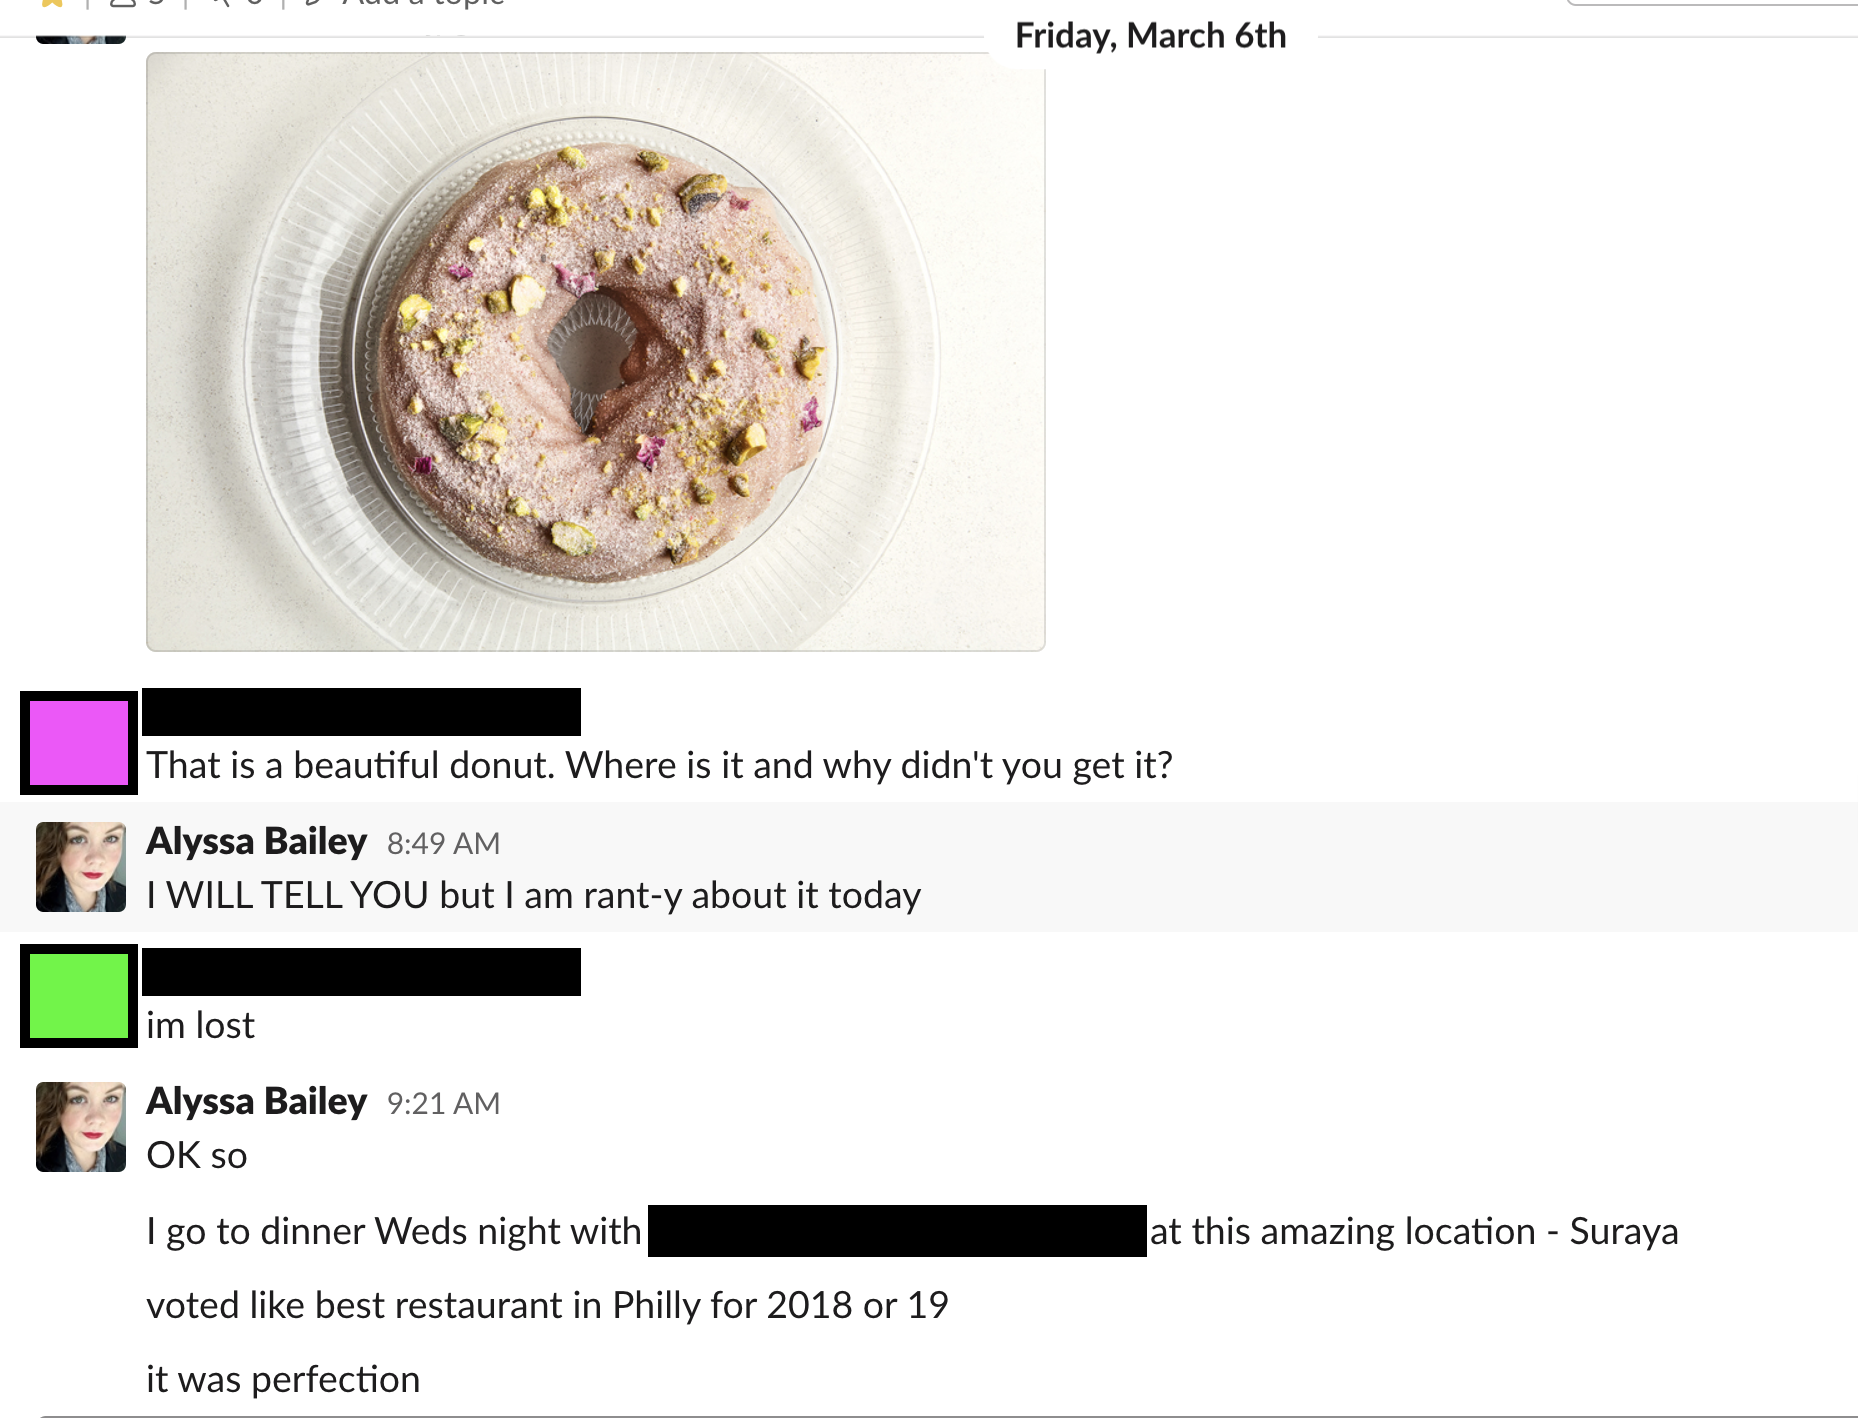Open the "Friday, March 6th" date divider
Image resolution: width=1858 pixels, height=1418 pixels.
pos(1150,36)
